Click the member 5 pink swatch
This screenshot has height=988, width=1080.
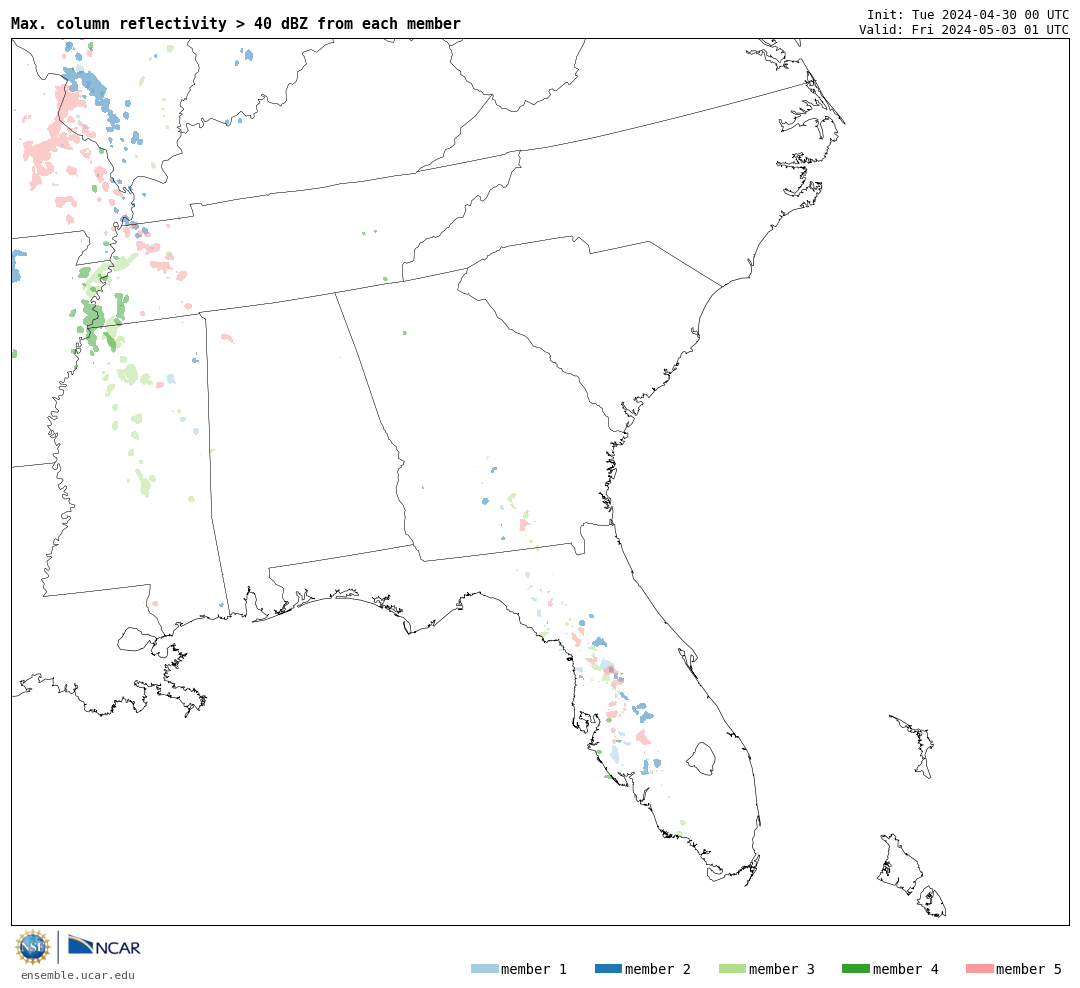[x=979, y=968]
